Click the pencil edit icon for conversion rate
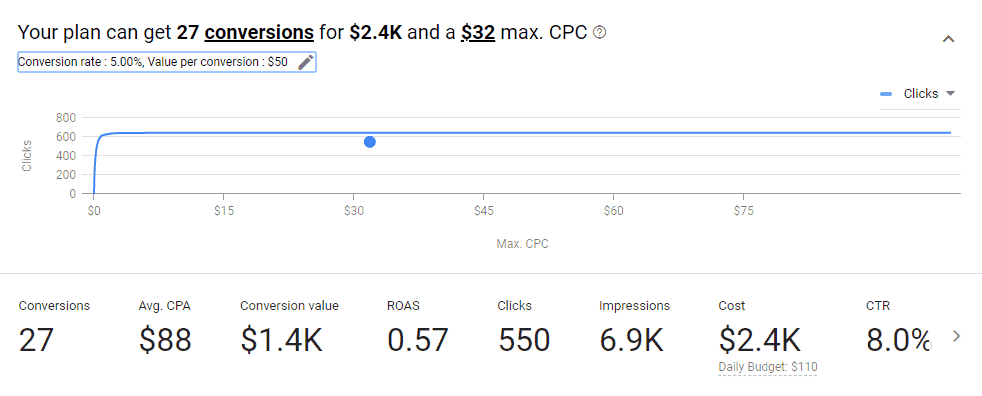The height and width of the screenshot is (396, 982). (306, 62)
